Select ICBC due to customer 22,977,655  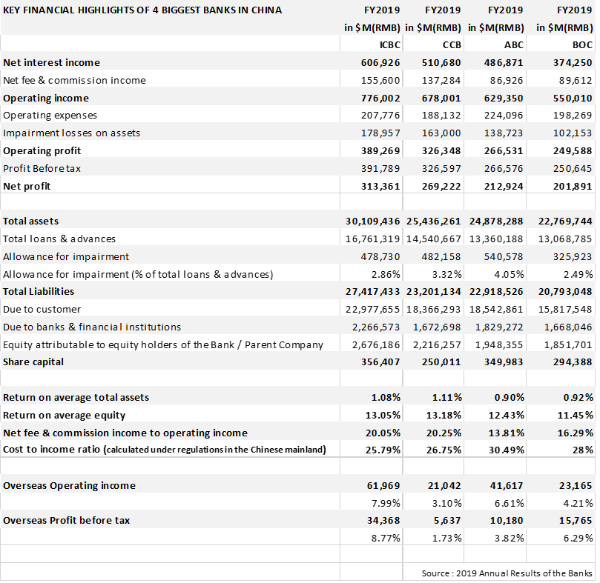tap(373, 309)
